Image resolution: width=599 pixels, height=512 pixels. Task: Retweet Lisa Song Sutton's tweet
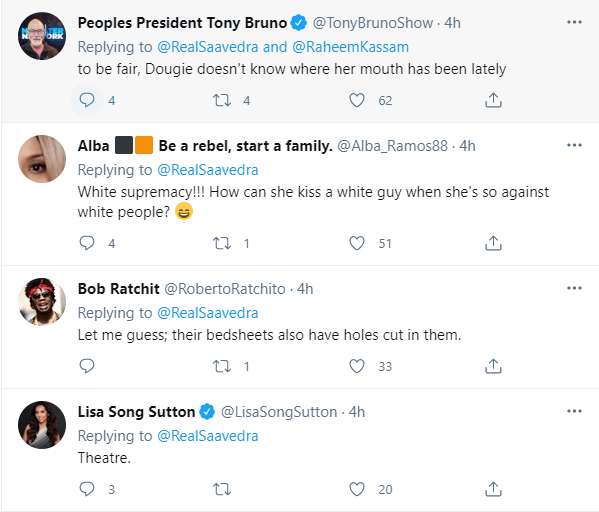pyautogui.click(x=222, y=489)
